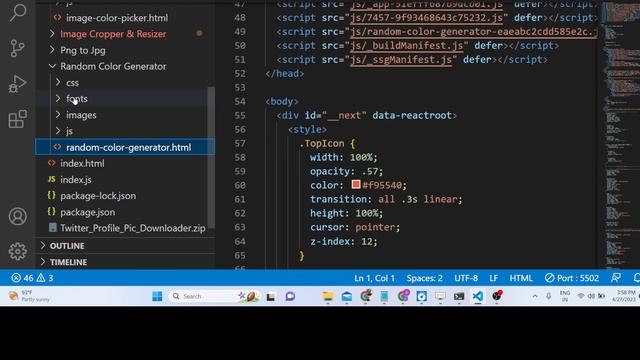Change the LF end-of-line sequence
Image resolution: width=640 pixels, height=360 pixels.
coord(493,278)
